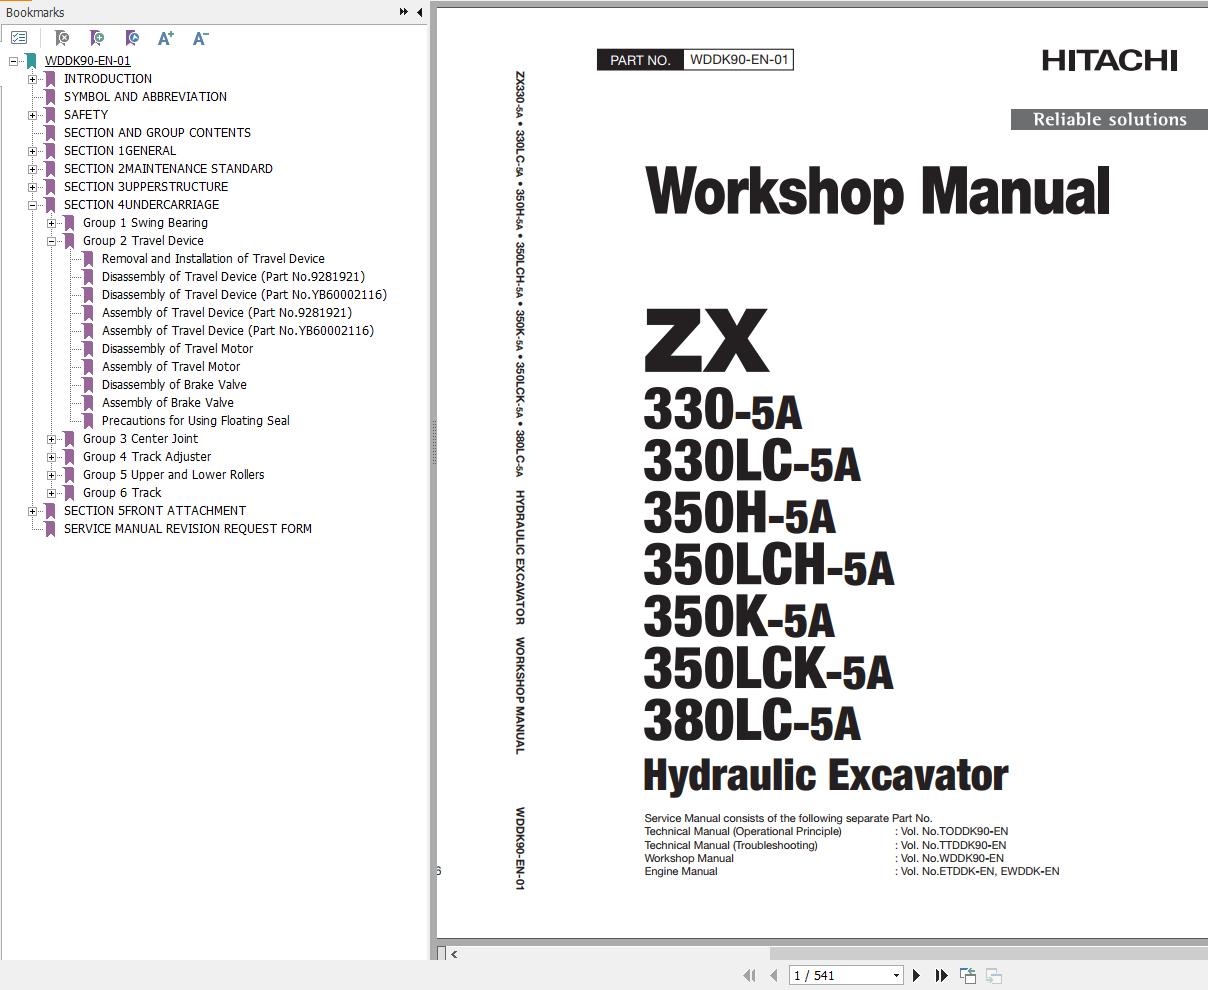Click the Workshop Manual title text
The image size is (1208, 990).
point(878,191)
